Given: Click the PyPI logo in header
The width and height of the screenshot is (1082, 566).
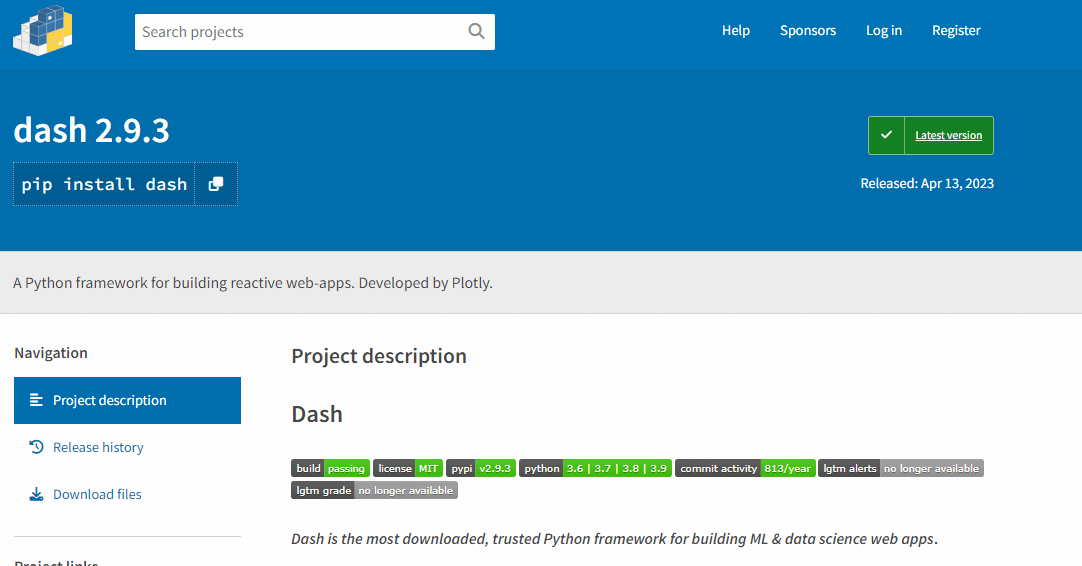Looking at the screenshot, I should pos(43,30).
